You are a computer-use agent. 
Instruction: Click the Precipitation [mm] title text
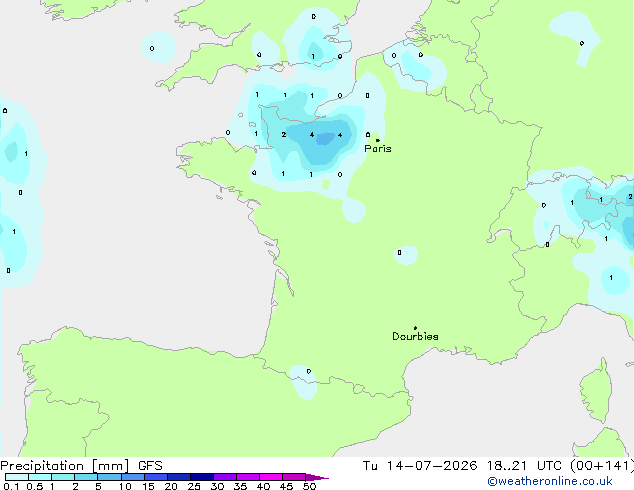(65, 466)
